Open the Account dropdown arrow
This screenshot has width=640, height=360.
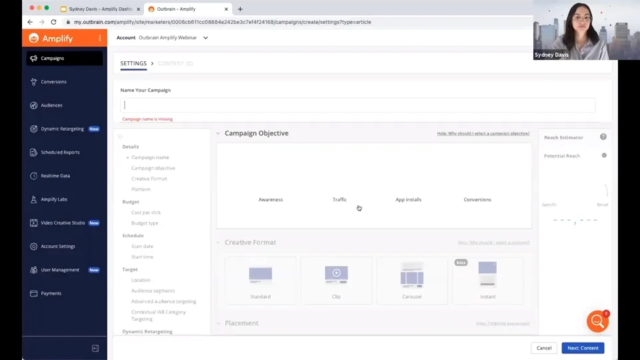click(205, 38)
